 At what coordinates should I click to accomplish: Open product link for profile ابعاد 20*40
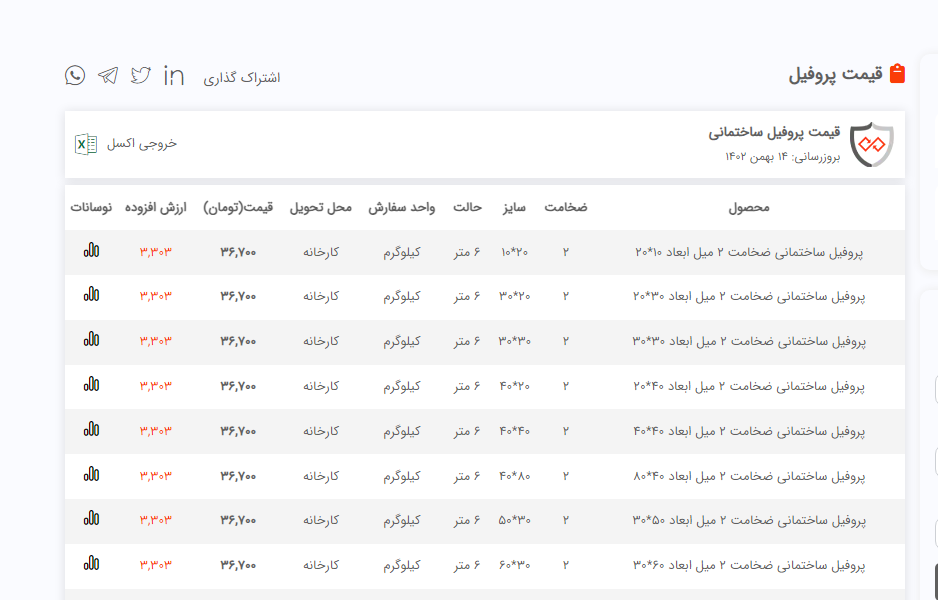coord(749,386)
